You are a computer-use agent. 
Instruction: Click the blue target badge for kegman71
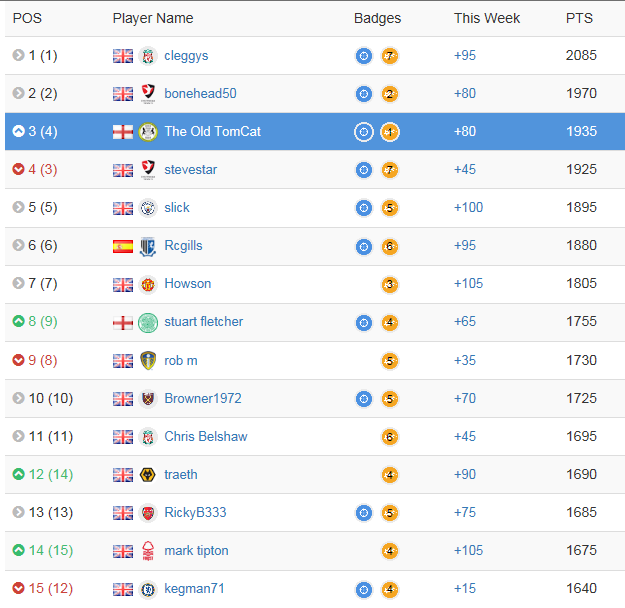coord(364,589)
